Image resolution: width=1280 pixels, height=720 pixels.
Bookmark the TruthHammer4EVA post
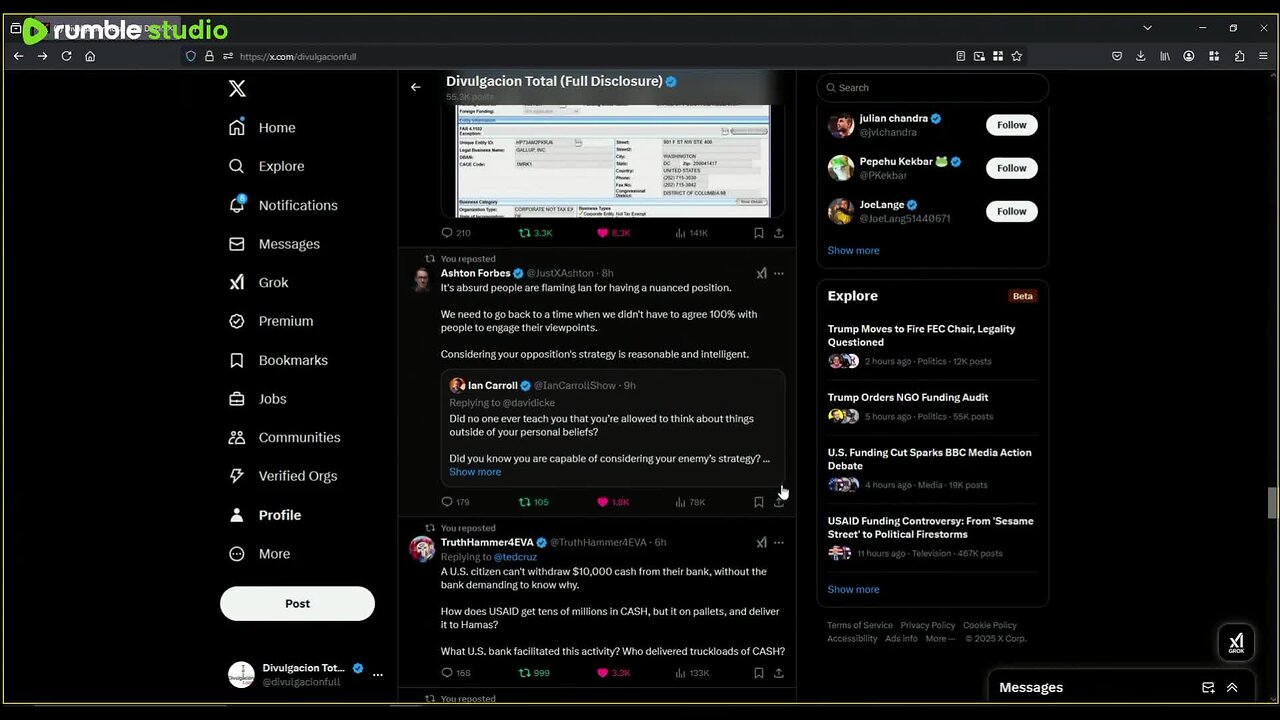click(x=759, y=673)
